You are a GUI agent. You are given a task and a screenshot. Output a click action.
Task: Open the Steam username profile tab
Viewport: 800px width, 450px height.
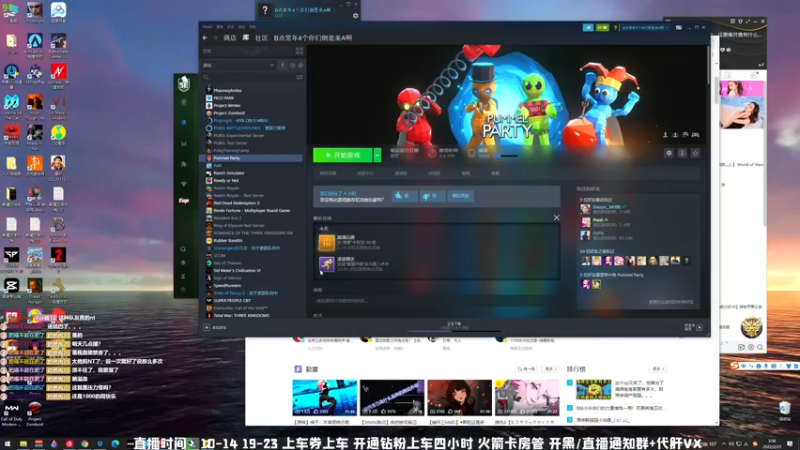coord(313,38)
